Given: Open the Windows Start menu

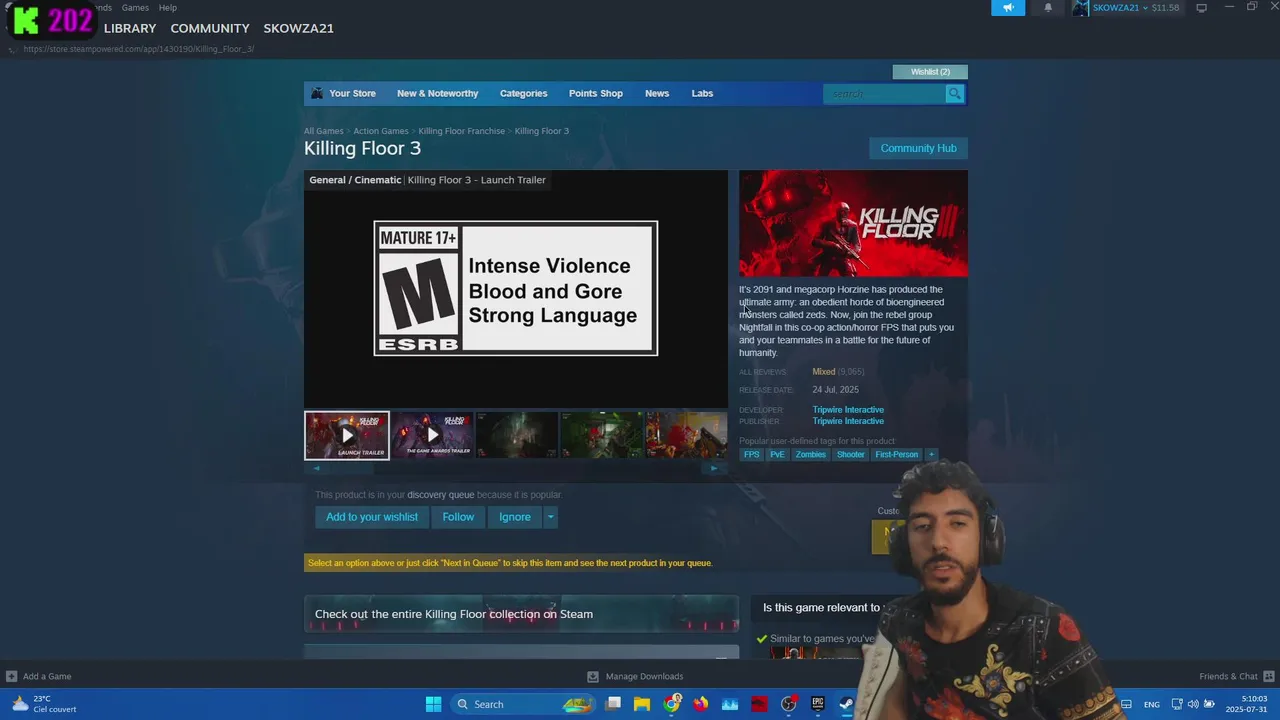Looking at the screenshot, I should coord(433,704).
